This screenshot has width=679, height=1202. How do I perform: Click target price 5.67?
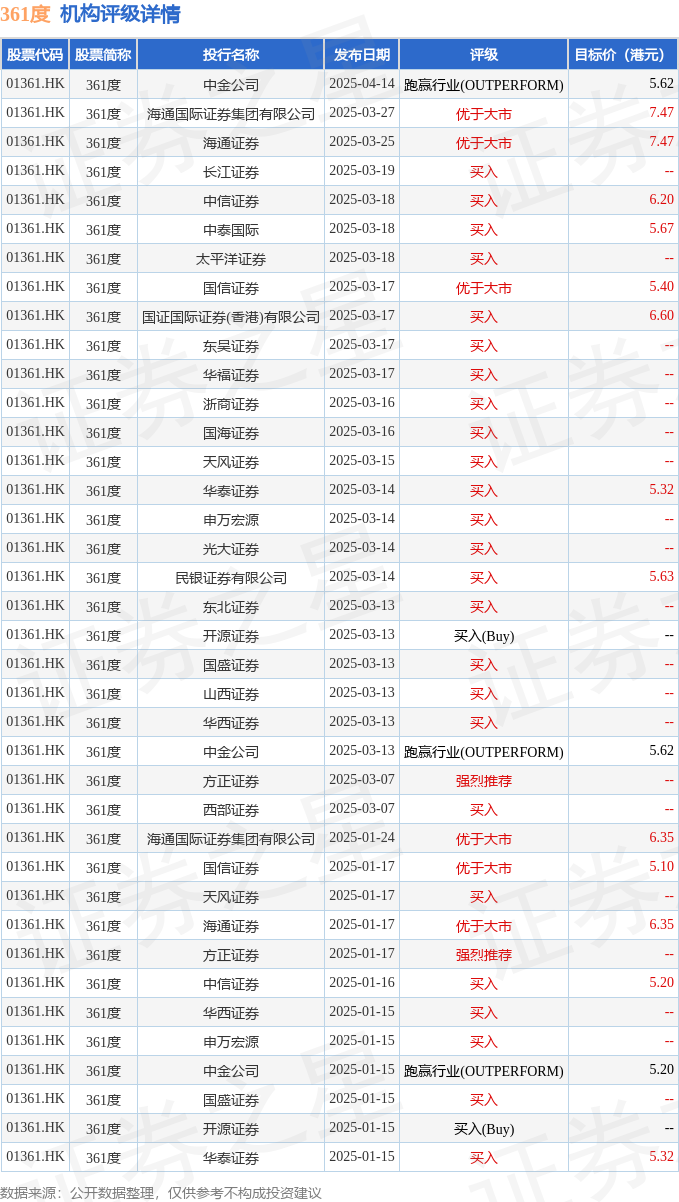(x=661, y=229)
